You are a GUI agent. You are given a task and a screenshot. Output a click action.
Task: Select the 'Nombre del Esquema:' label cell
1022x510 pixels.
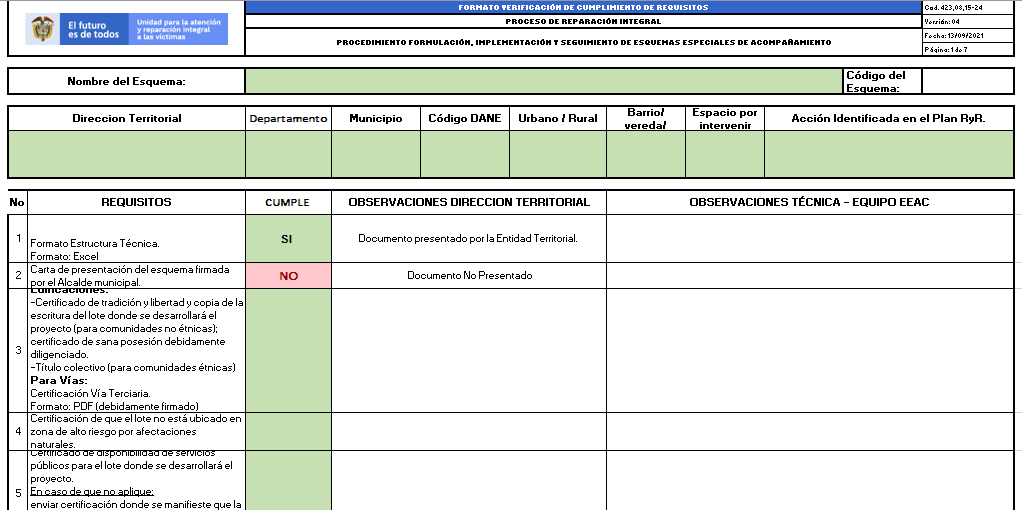(x=126, y=82)
